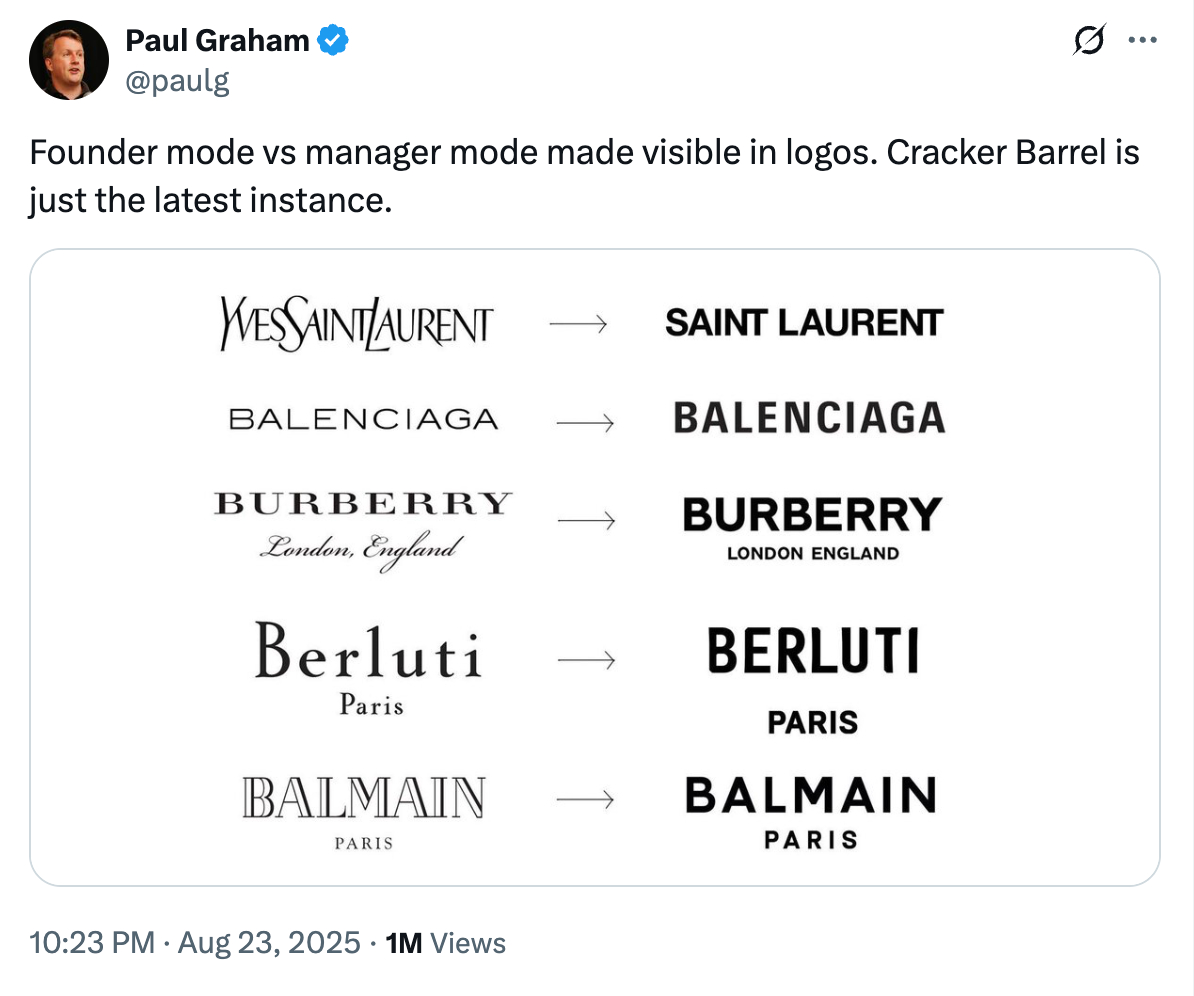Click the blue verified badge

333,41
